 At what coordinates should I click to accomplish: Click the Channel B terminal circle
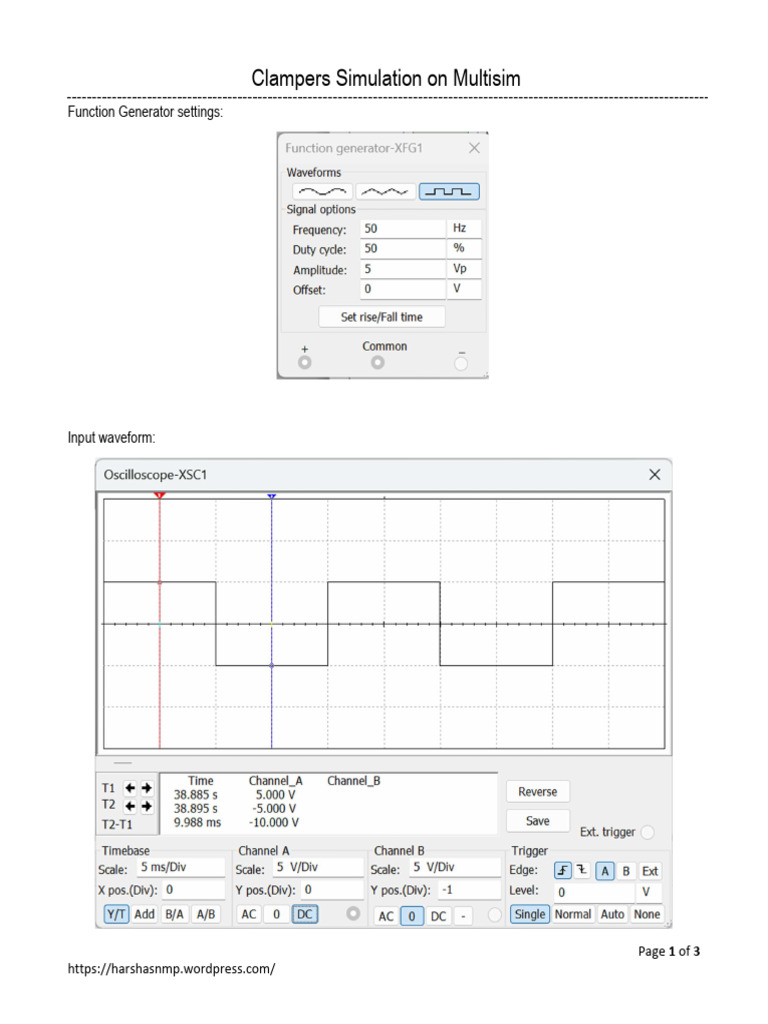click(495, 915)
